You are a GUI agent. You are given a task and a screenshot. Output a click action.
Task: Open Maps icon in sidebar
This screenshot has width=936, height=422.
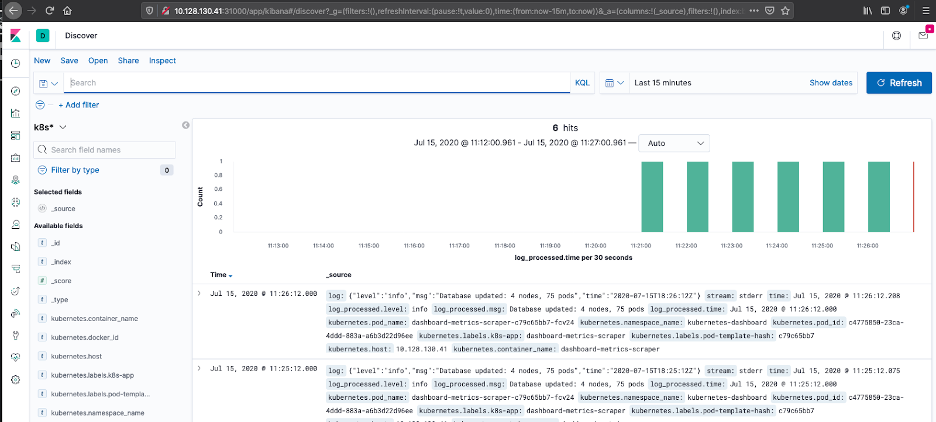point(16,180)
